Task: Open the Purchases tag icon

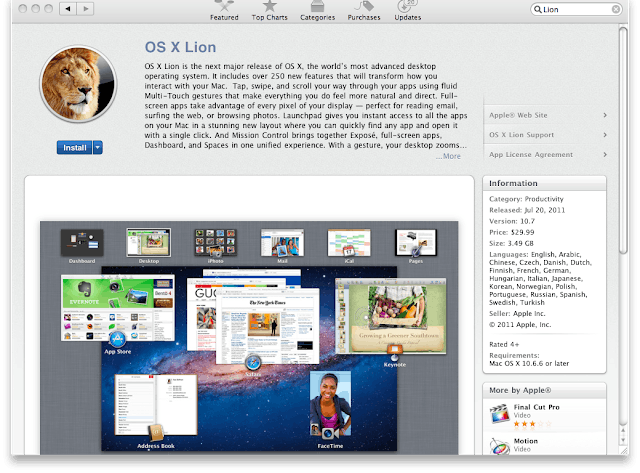Action: point(364,6)
